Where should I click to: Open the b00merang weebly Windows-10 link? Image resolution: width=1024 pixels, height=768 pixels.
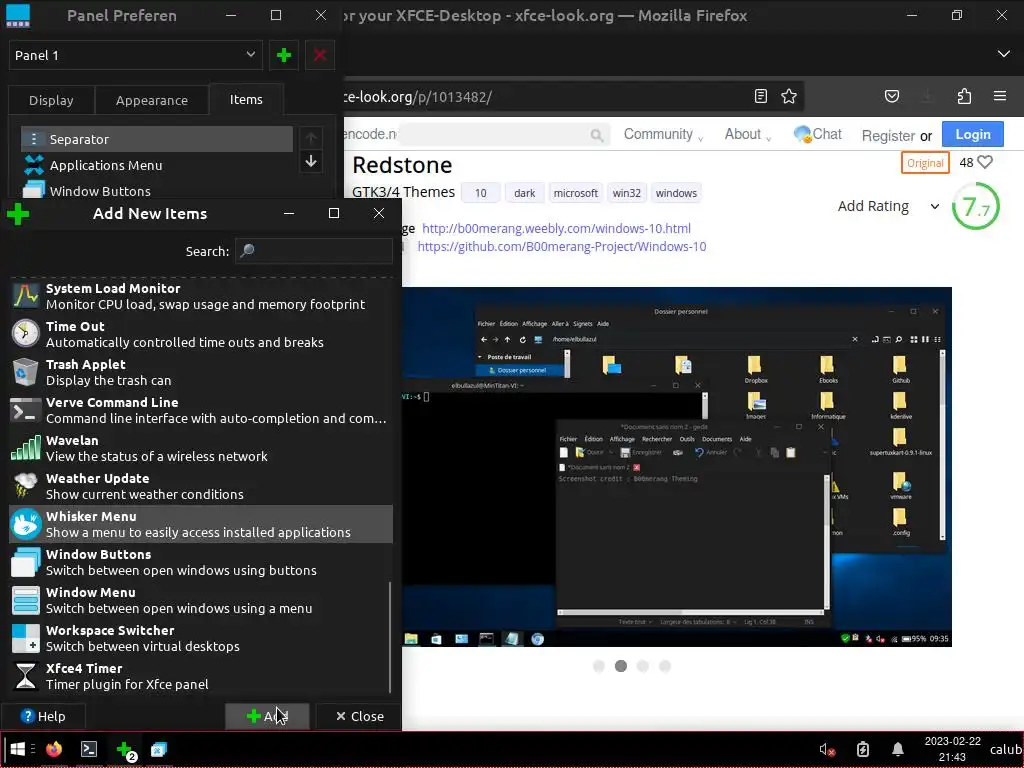pyautogui.click(x=556, y=229)
